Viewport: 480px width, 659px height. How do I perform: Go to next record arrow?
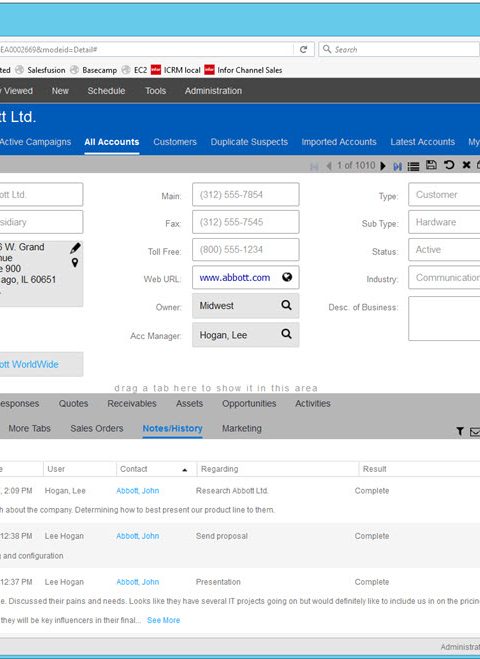[x=383, y=166]
